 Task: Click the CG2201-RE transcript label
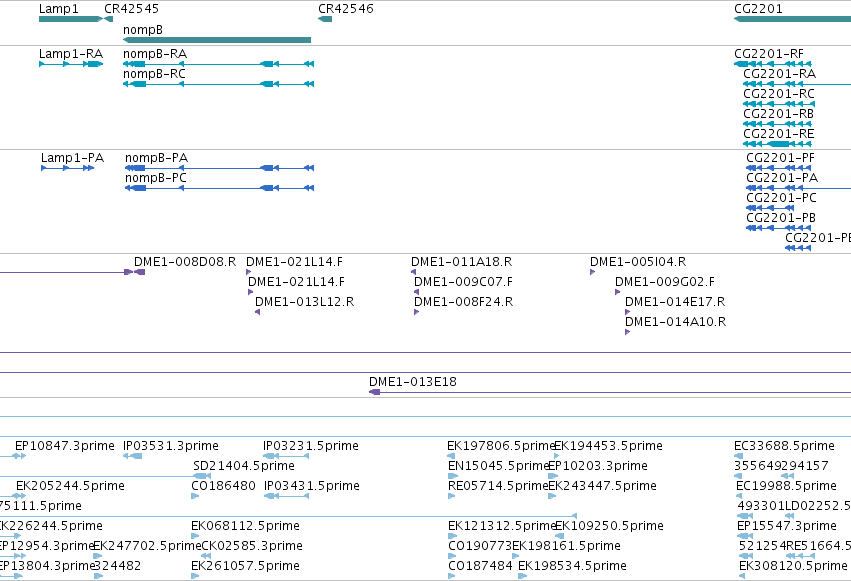click(779, 134)
